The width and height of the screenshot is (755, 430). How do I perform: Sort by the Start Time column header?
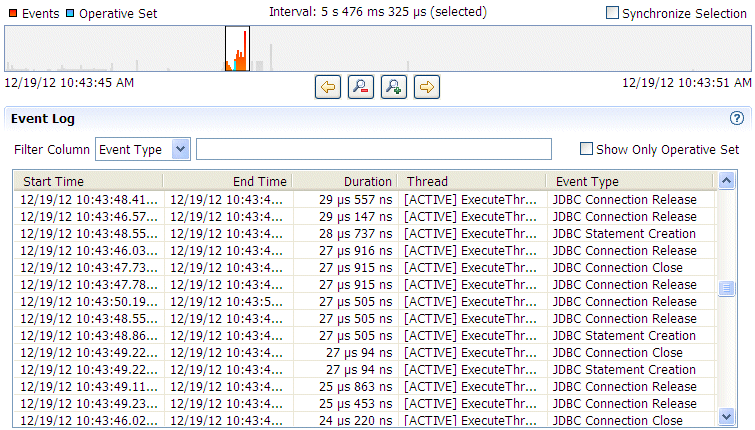(88, 181)
